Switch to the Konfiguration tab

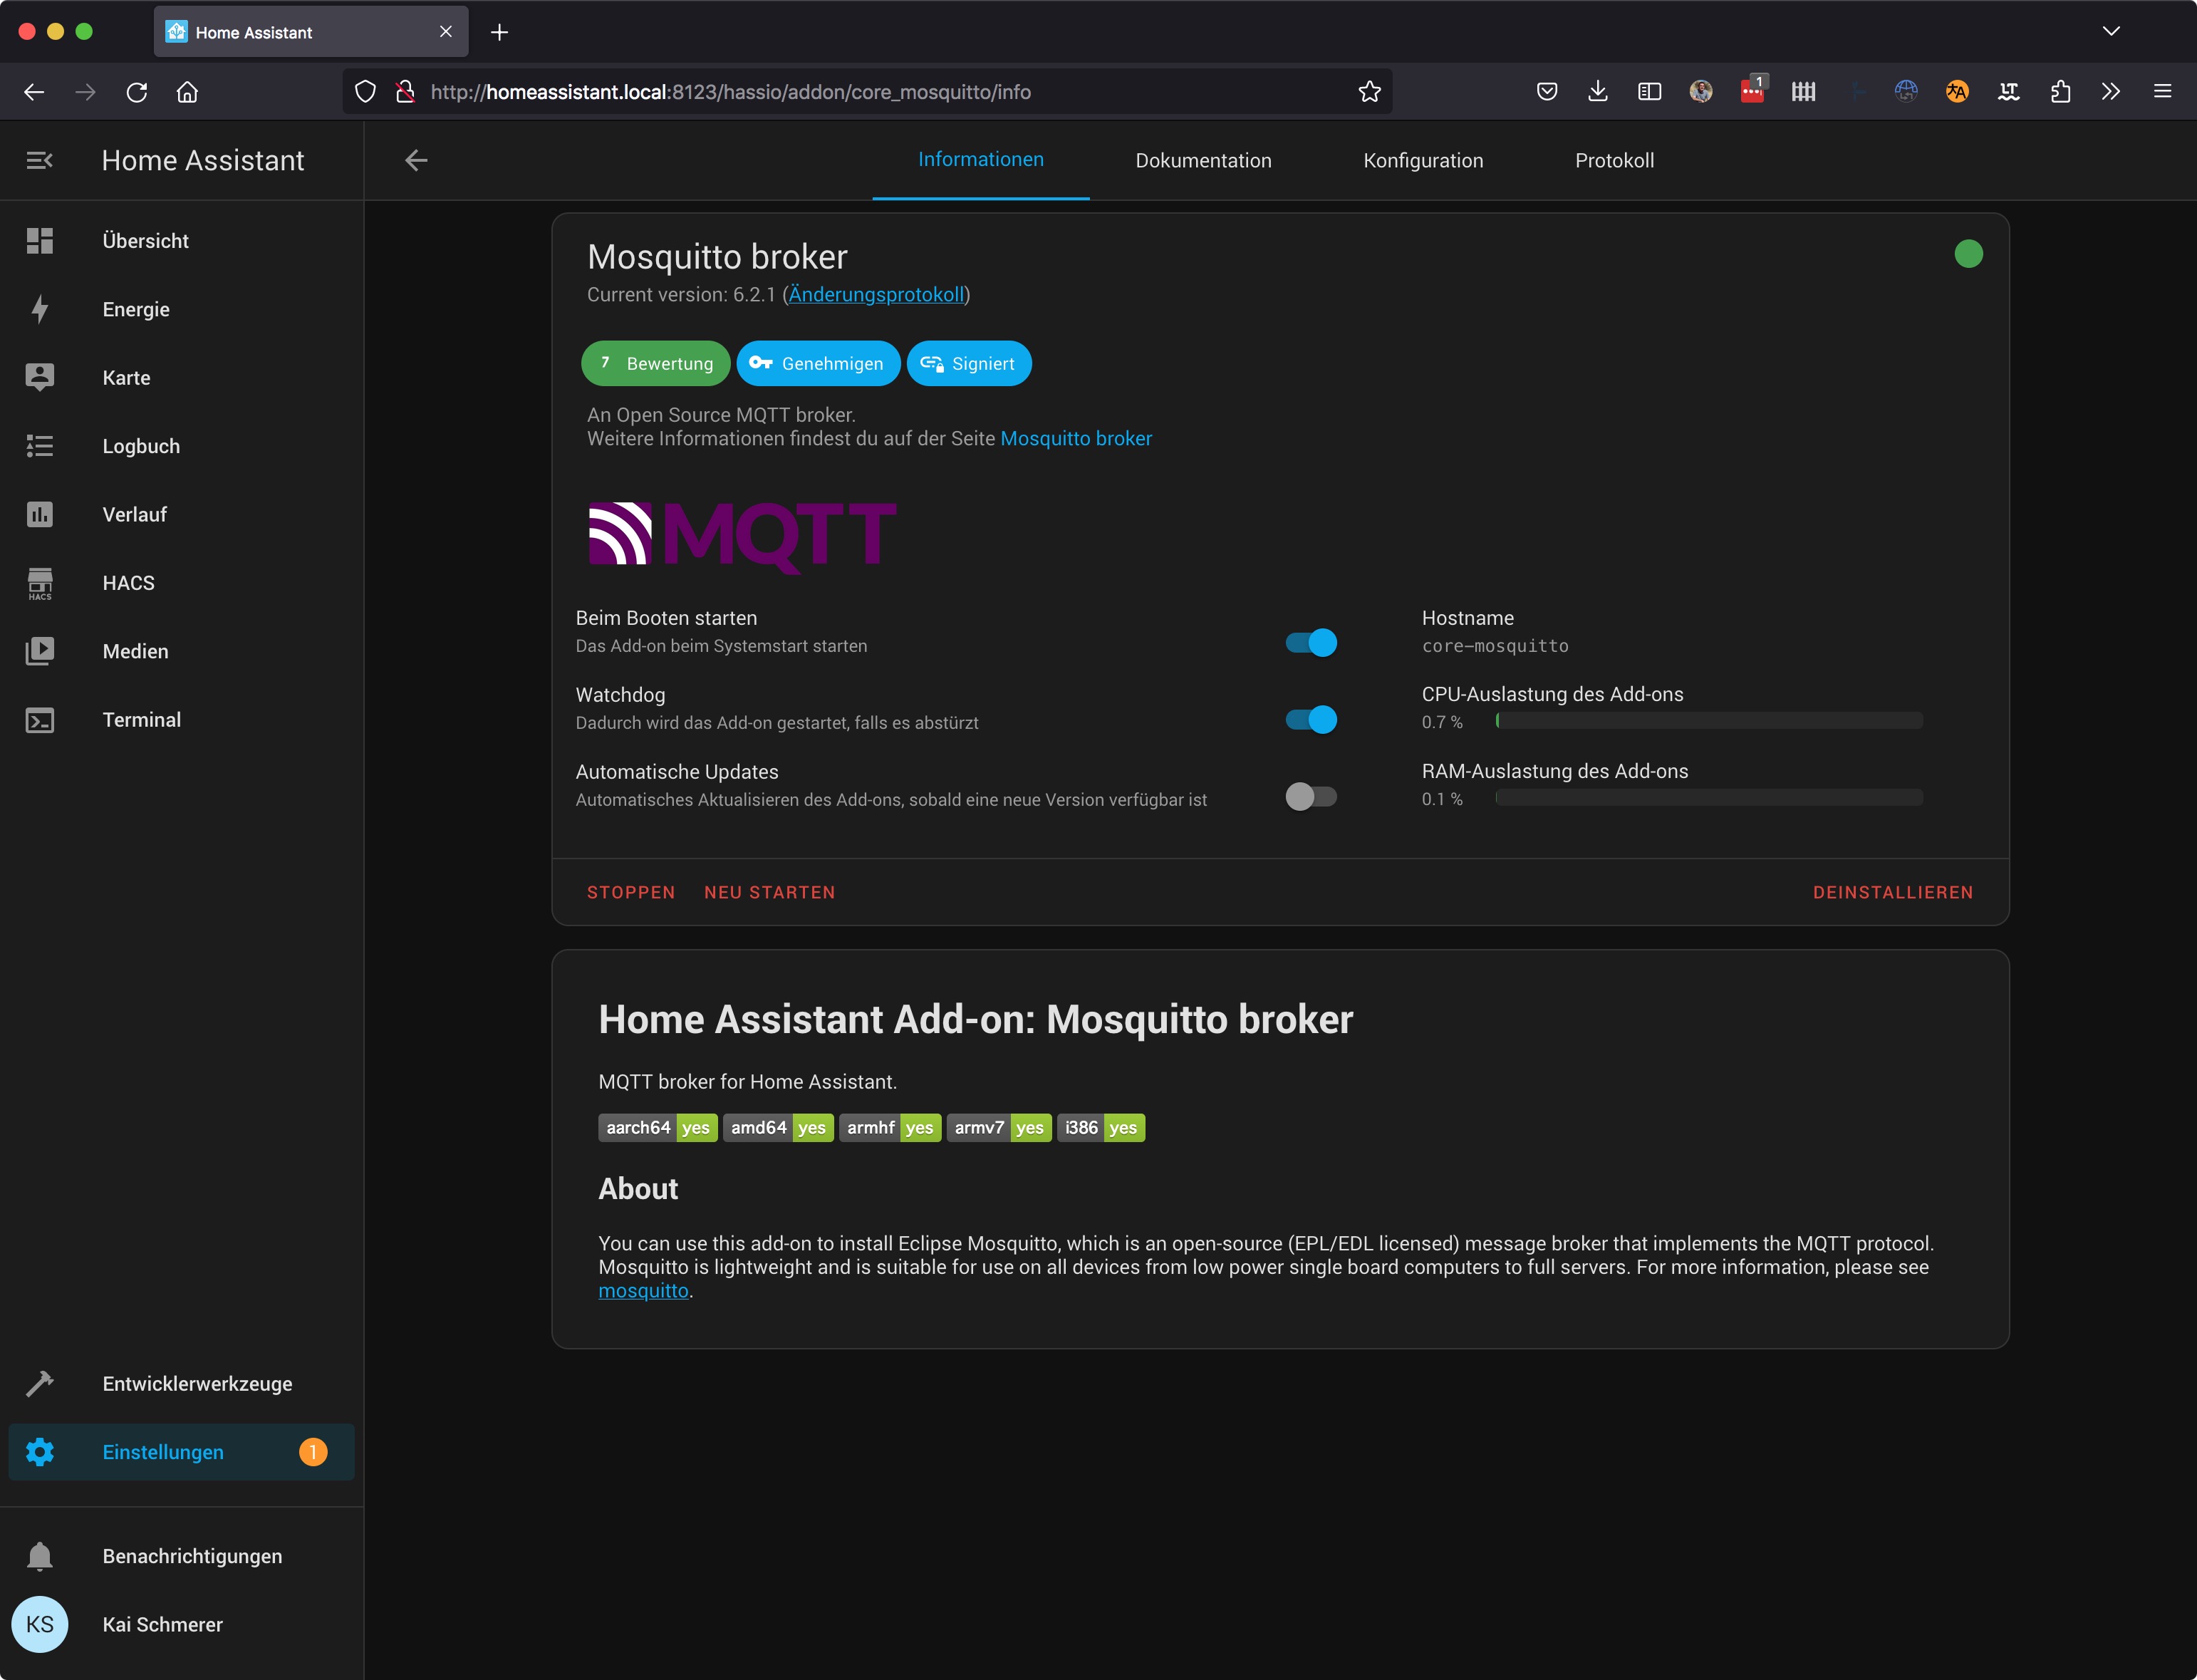pos(1423,161)
